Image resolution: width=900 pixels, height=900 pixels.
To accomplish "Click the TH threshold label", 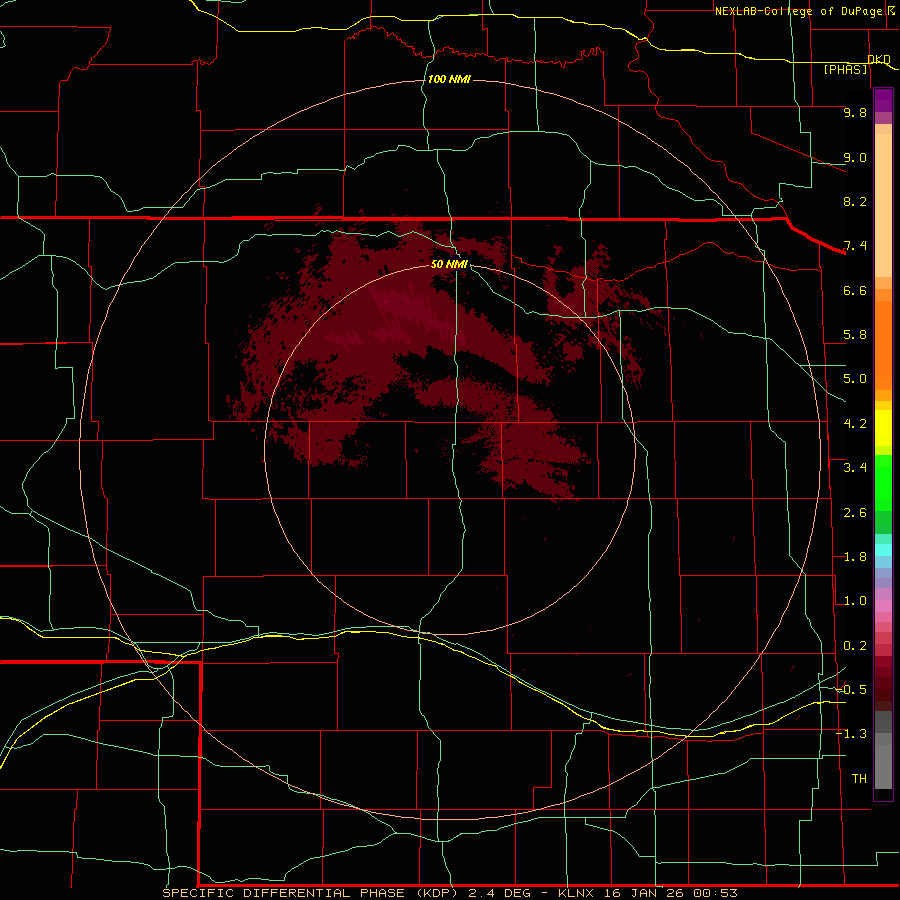I will tap(859, 779).
